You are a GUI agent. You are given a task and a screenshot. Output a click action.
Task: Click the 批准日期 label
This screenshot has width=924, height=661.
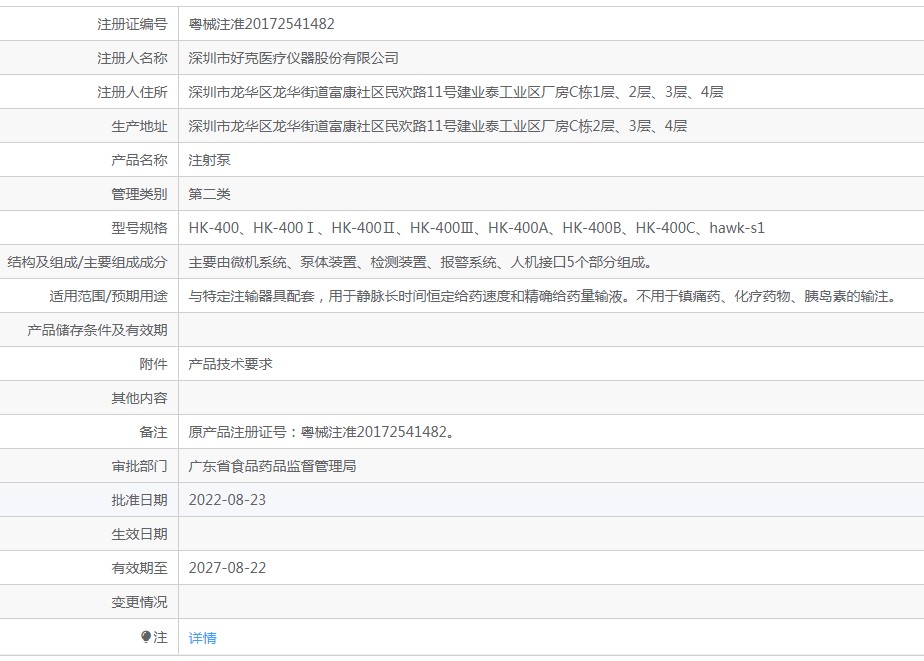coord(139,500)
